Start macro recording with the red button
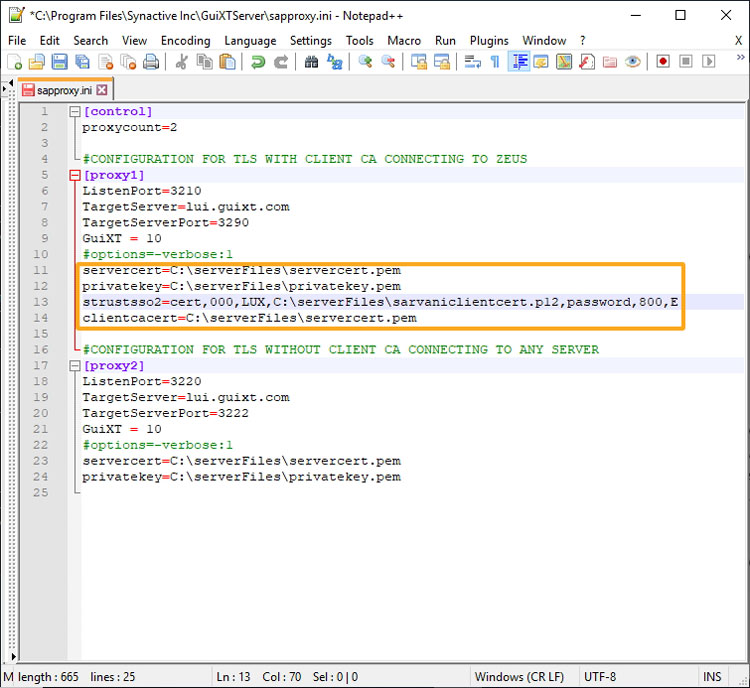The image size is (750, 688). coord(663,62)
